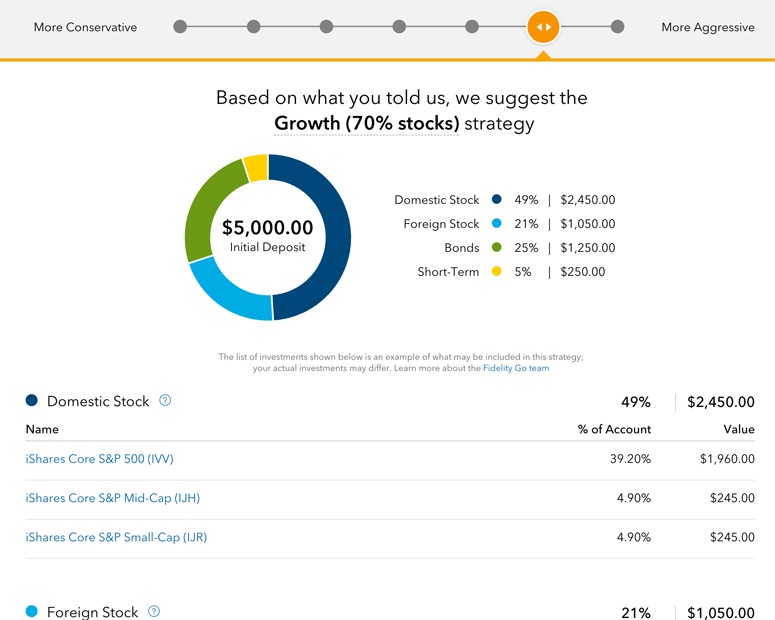This screenshot has width=775, height=620.
Task: Select the third risk level dot
Action: coord(326,27)
